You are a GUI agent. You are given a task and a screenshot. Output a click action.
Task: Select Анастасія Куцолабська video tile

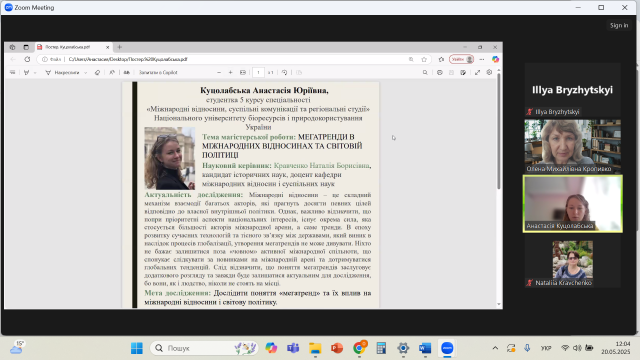(572, 204)
